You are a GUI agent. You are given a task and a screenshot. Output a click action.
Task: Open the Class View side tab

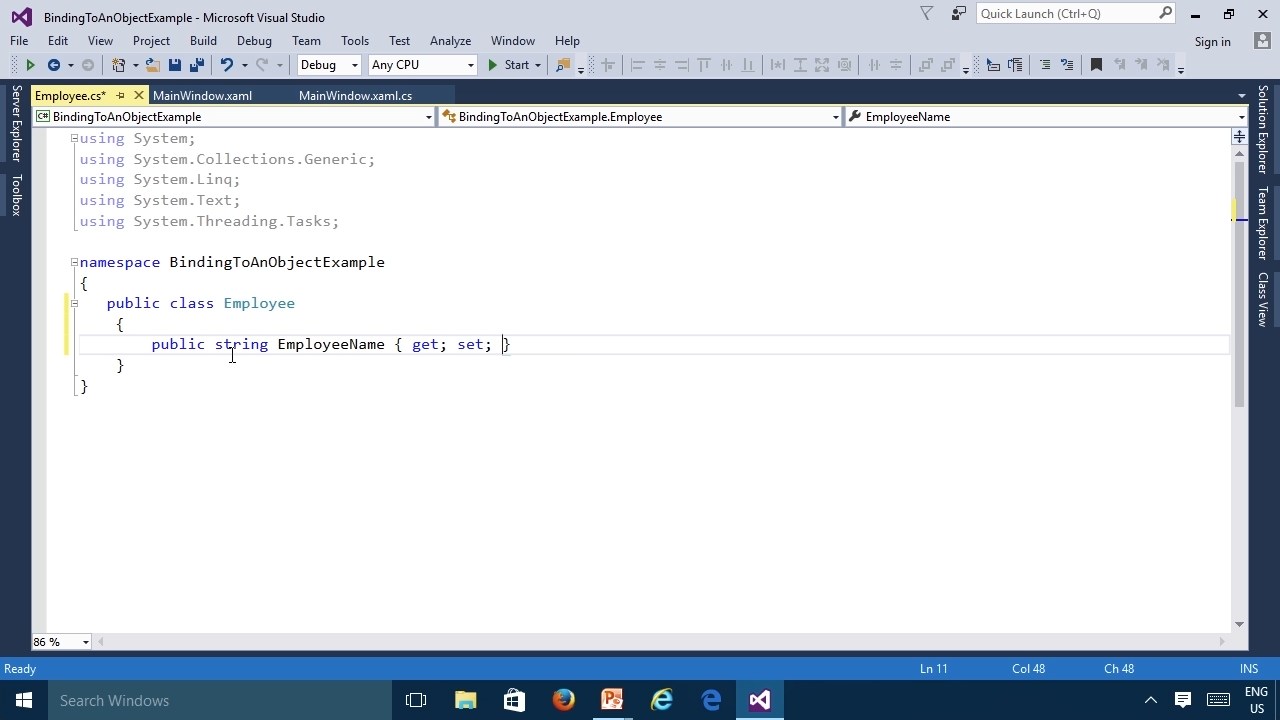1263,299
